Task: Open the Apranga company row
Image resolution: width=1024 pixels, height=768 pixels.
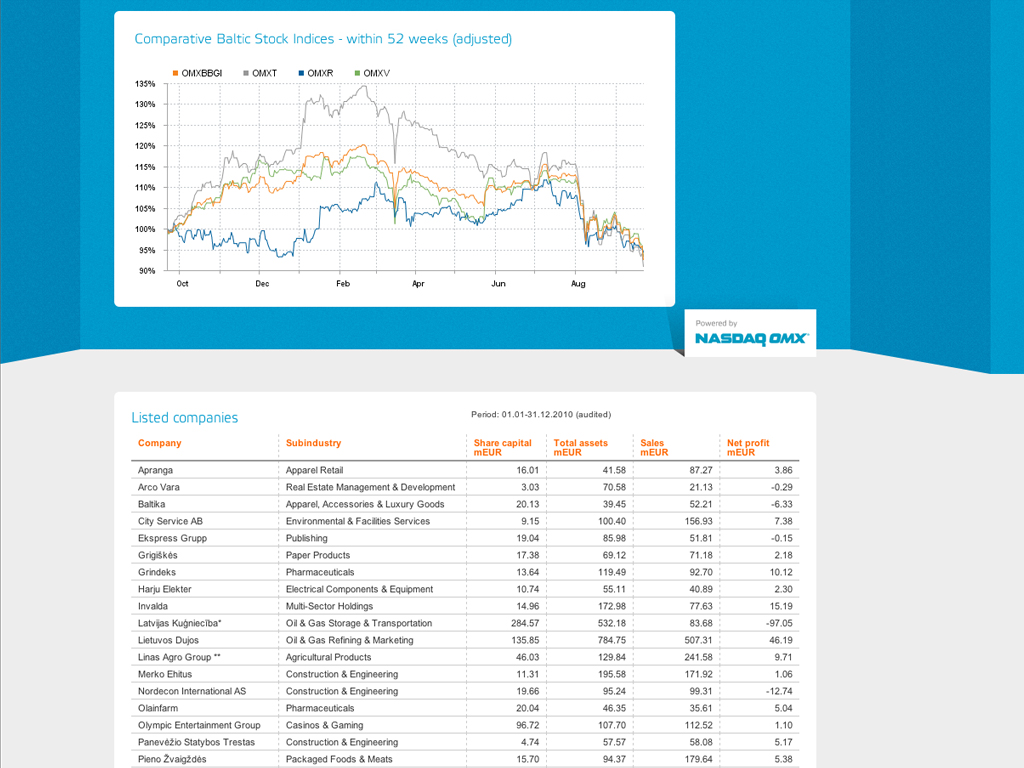Action: (x=156, y=470)
